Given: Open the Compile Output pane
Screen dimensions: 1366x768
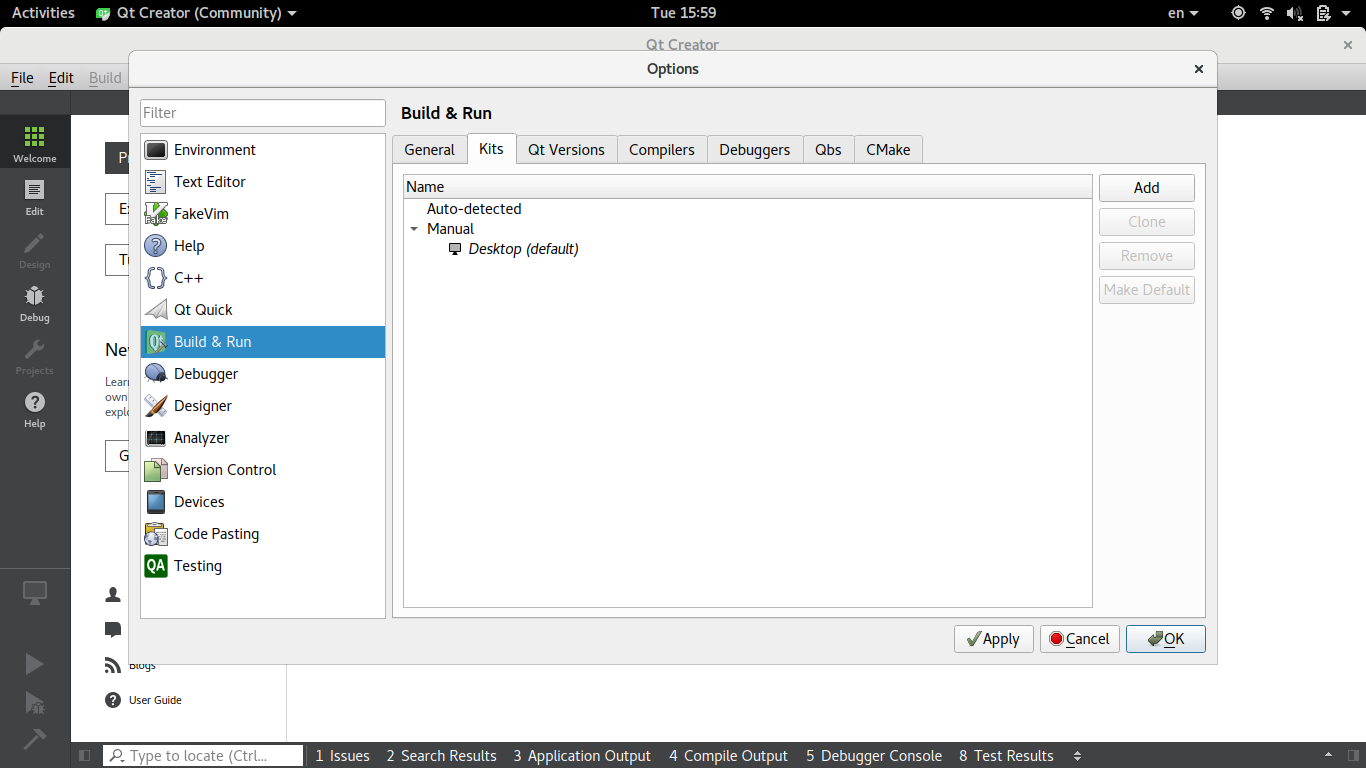Looking at the screenshot, I should pyautogui.click(x=728, y=756).
